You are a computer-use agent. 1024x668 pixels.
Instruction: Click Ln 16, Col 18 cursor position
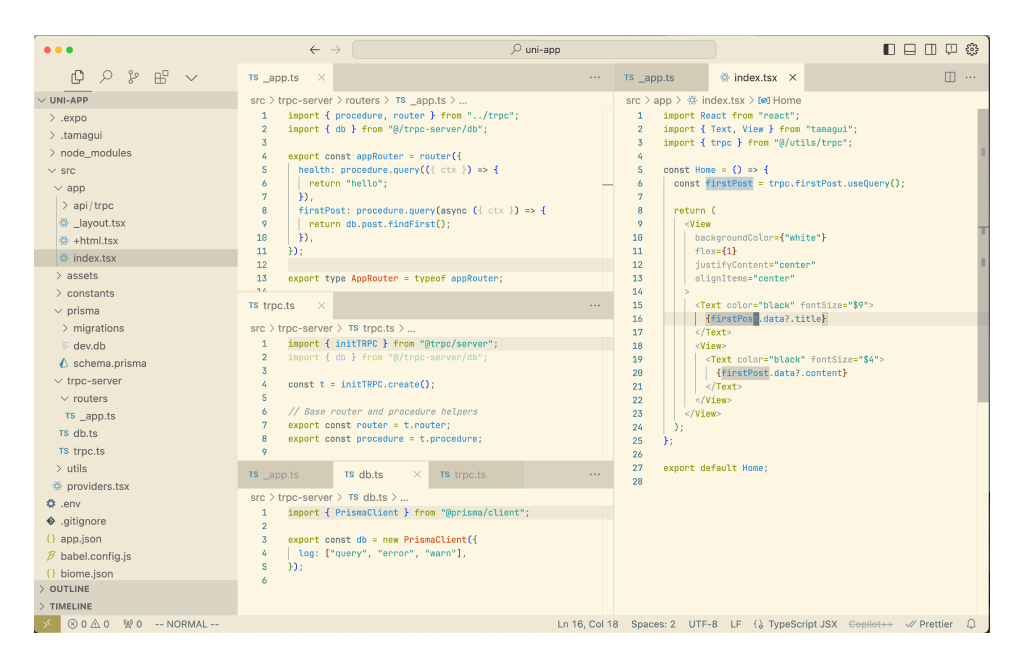pos(587,624)
